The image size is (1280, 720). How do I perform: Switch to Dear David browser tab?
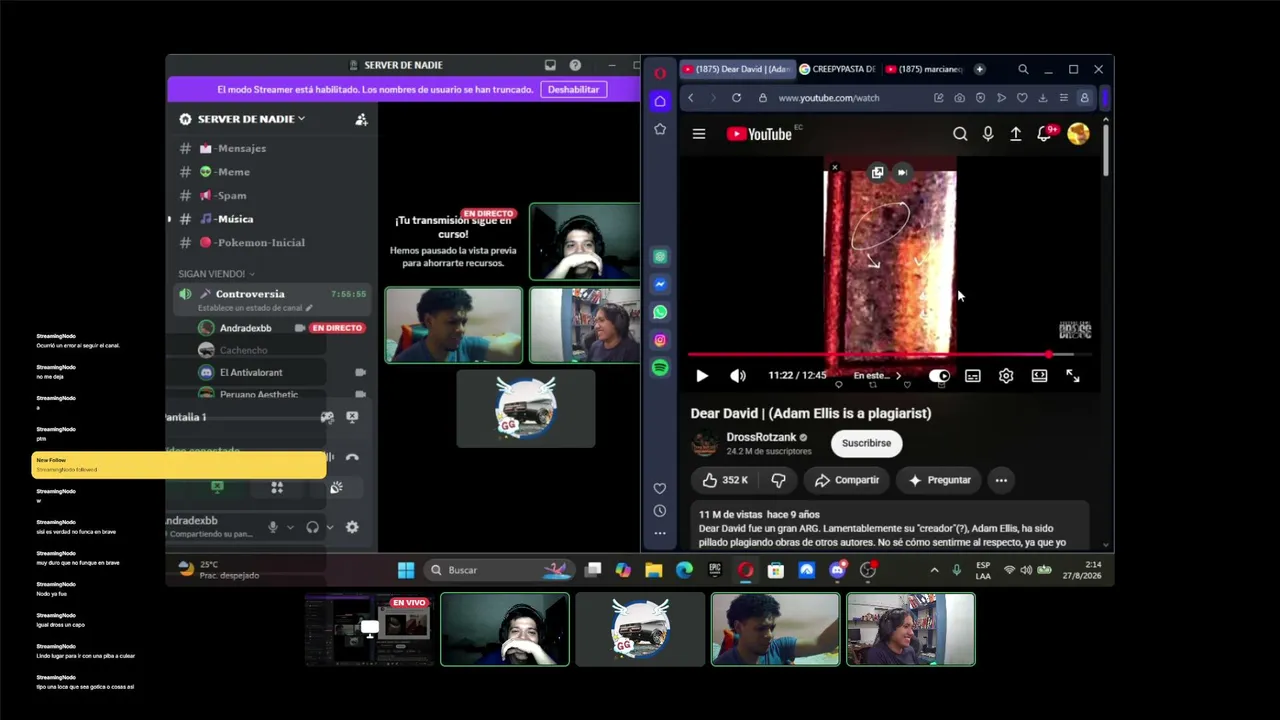(x=737, y=70)
